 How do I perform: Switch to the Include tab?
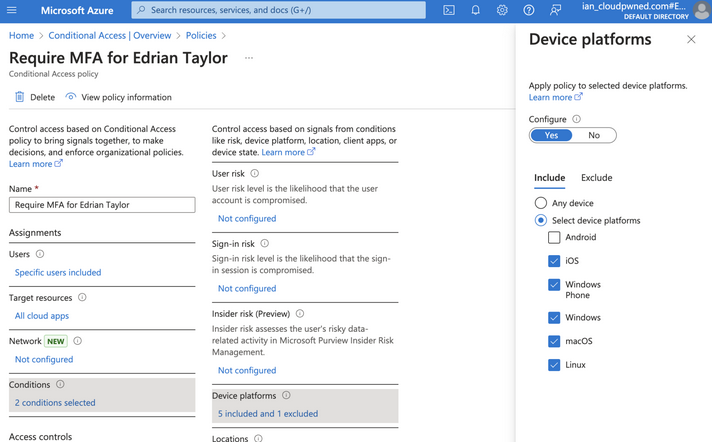pyautogui.click(x=549, y=178)
